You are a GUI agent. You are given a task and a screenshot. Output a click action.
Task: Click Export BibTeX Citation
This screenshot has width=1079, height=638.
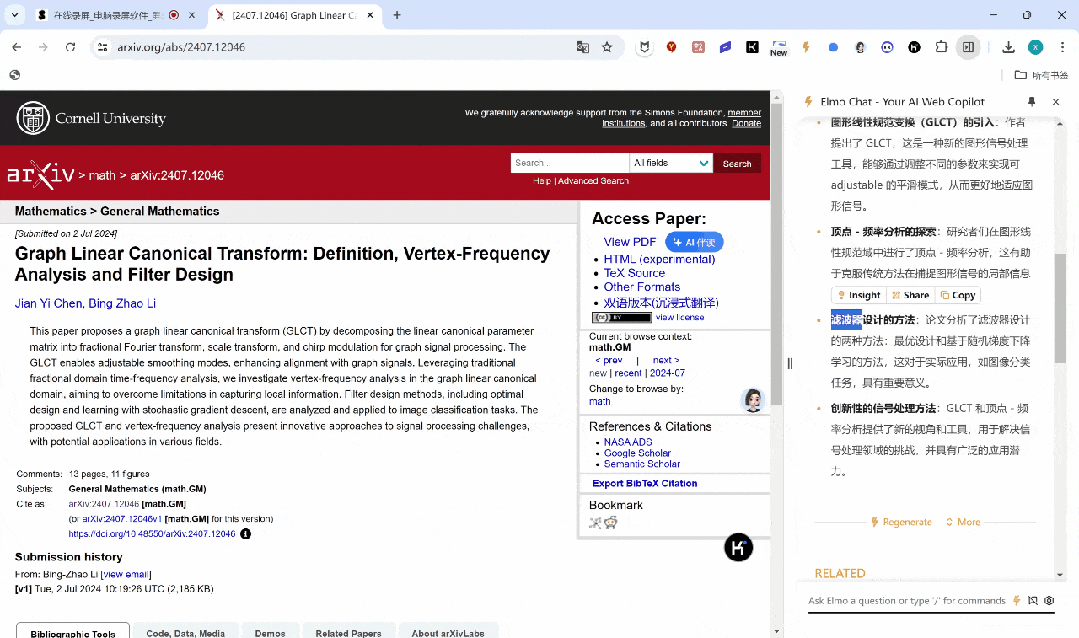(645, 483)
